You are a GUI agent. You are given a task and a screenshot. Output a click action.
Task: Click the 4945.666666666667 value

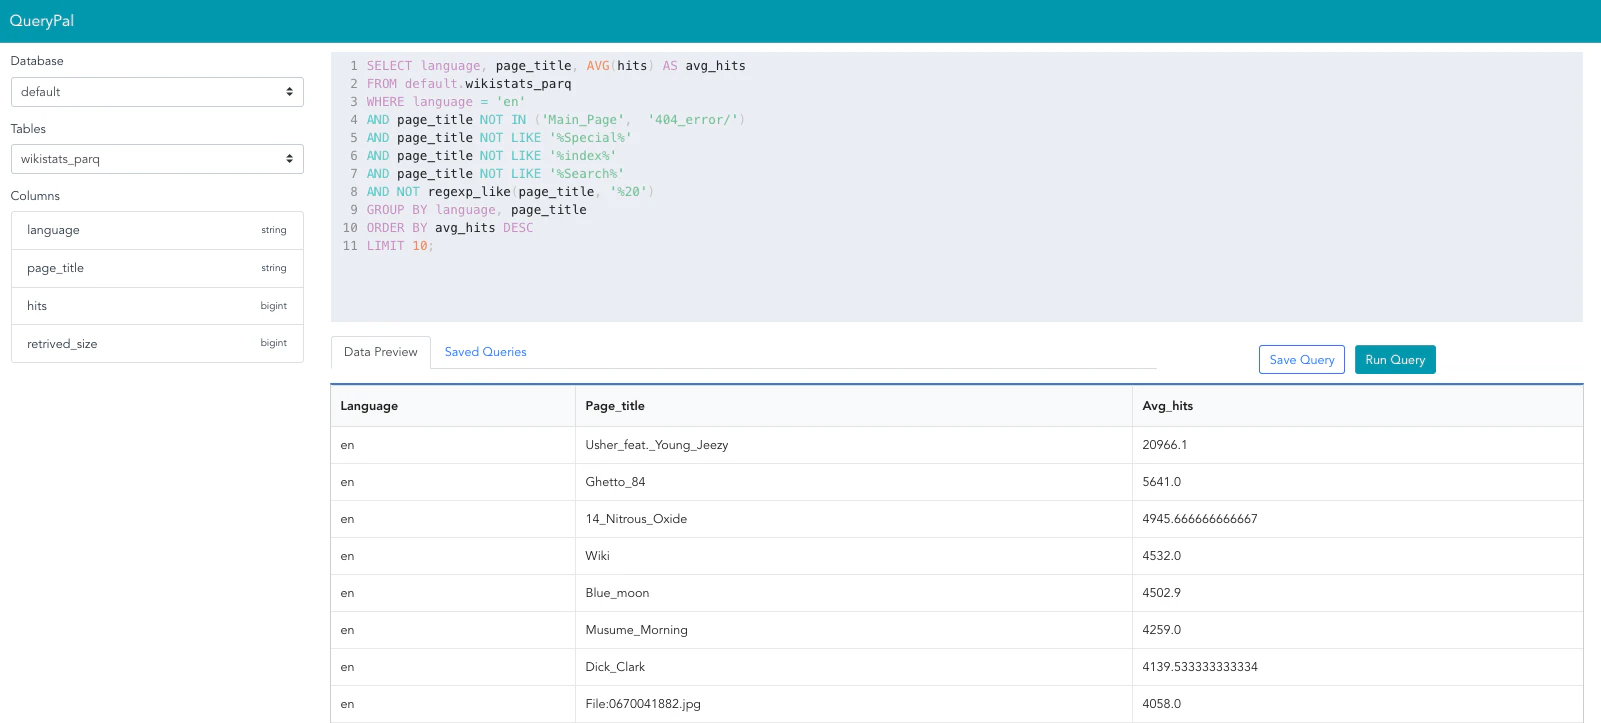coord(1200,519)
